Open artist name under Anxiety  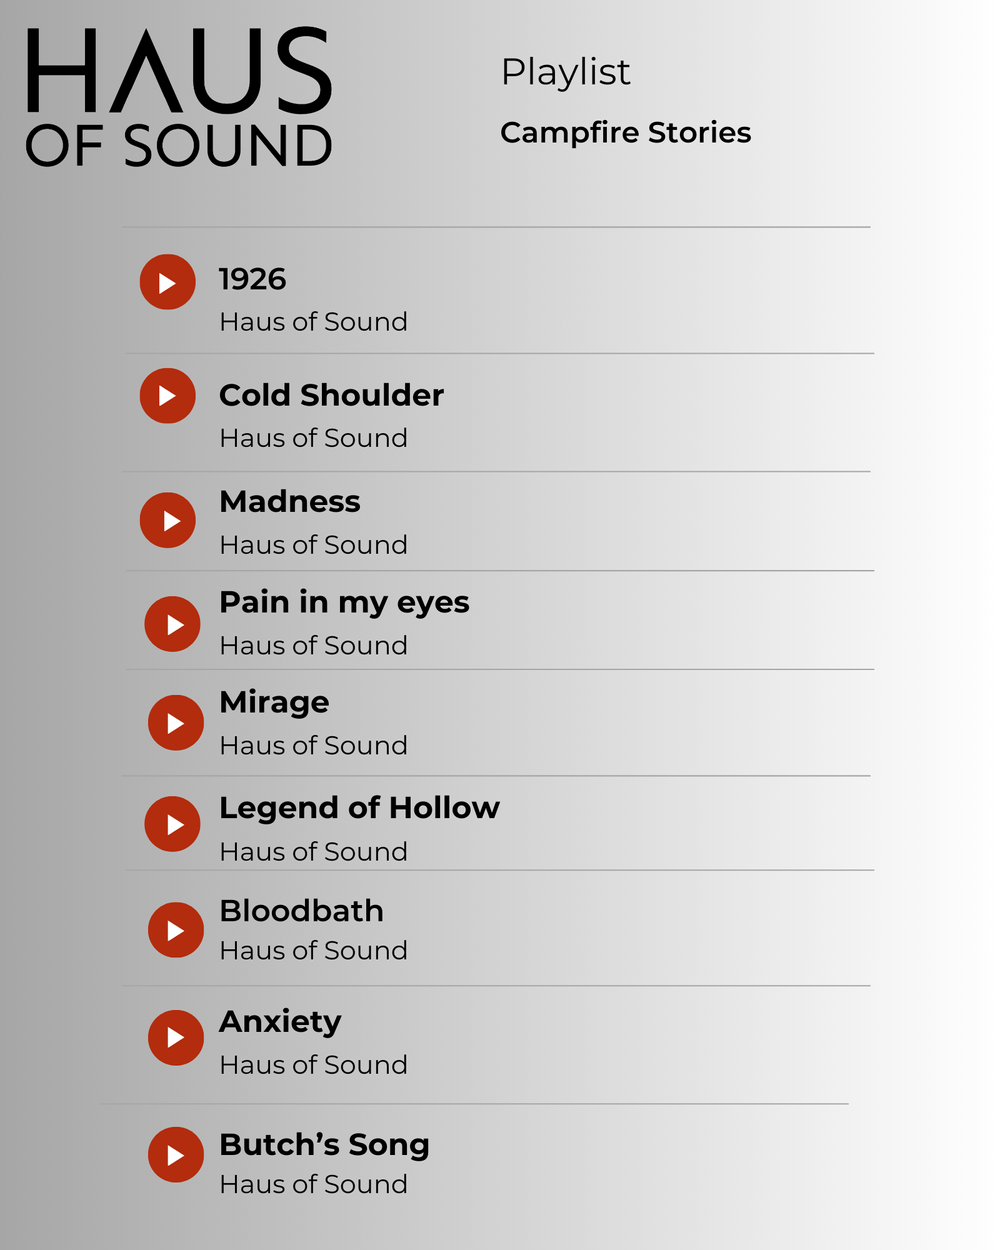pos(313,1065)
